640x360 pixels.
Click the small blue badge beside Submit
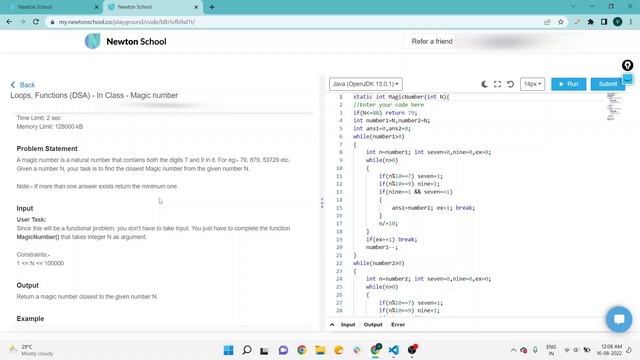[x=628, y=79]
